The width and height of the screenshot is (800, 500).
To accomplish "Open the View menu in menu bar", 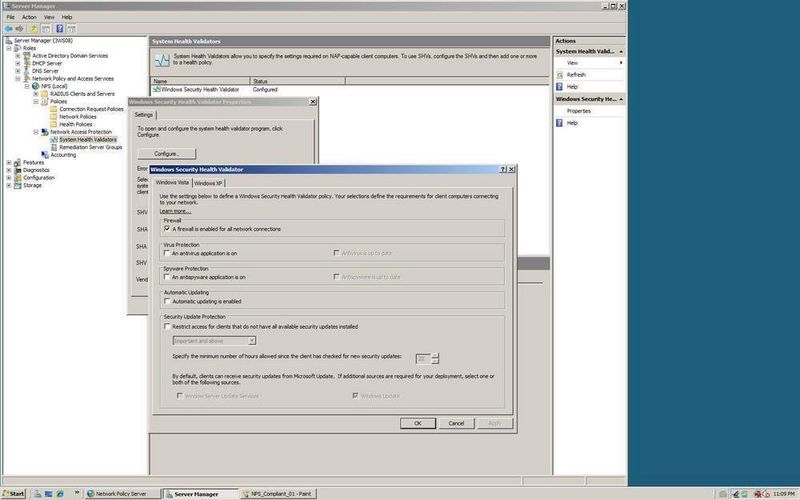I will pos(49,17).
